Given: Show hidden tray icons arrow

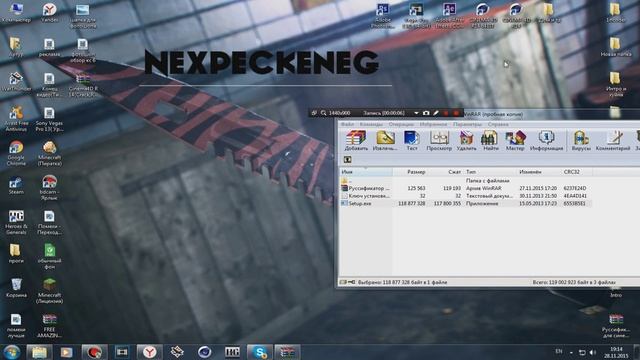Looking at the screenshot, I should pos(571,353).
